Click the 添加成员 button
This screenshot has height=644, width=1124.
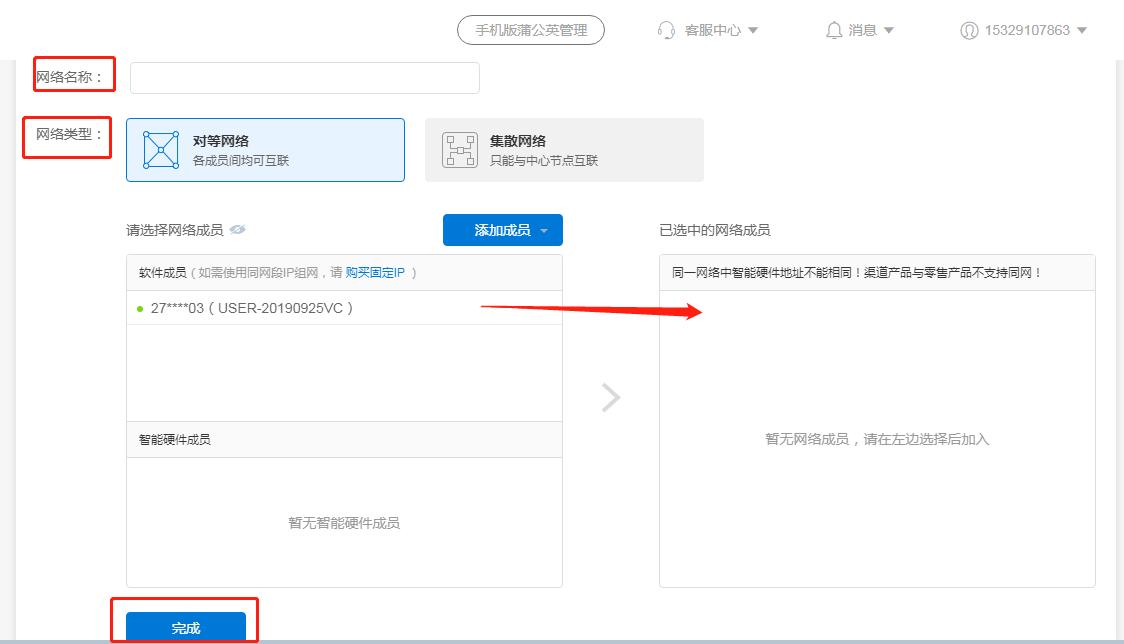pyautogui.click(x=495, y=230)
